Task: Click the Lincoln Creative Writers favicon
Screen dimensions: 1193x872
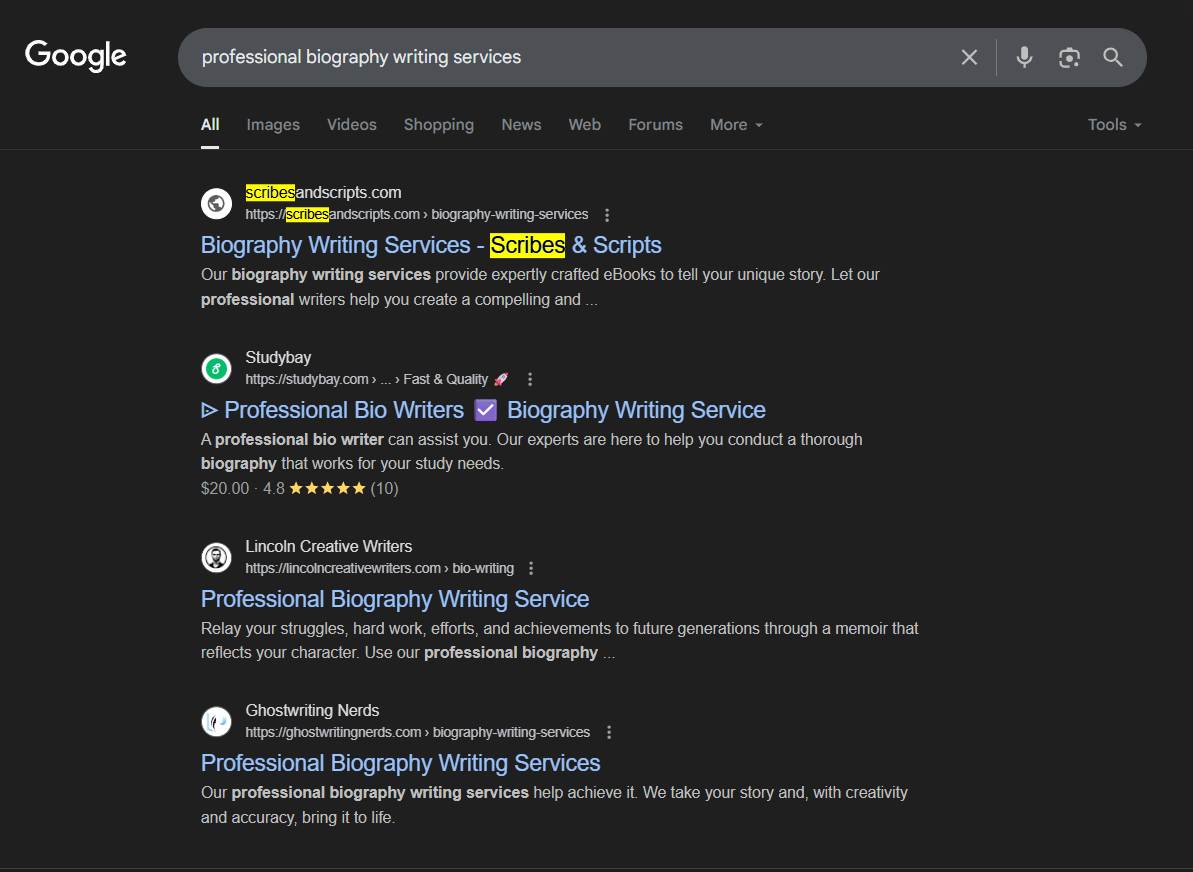Action: [216, 557]
